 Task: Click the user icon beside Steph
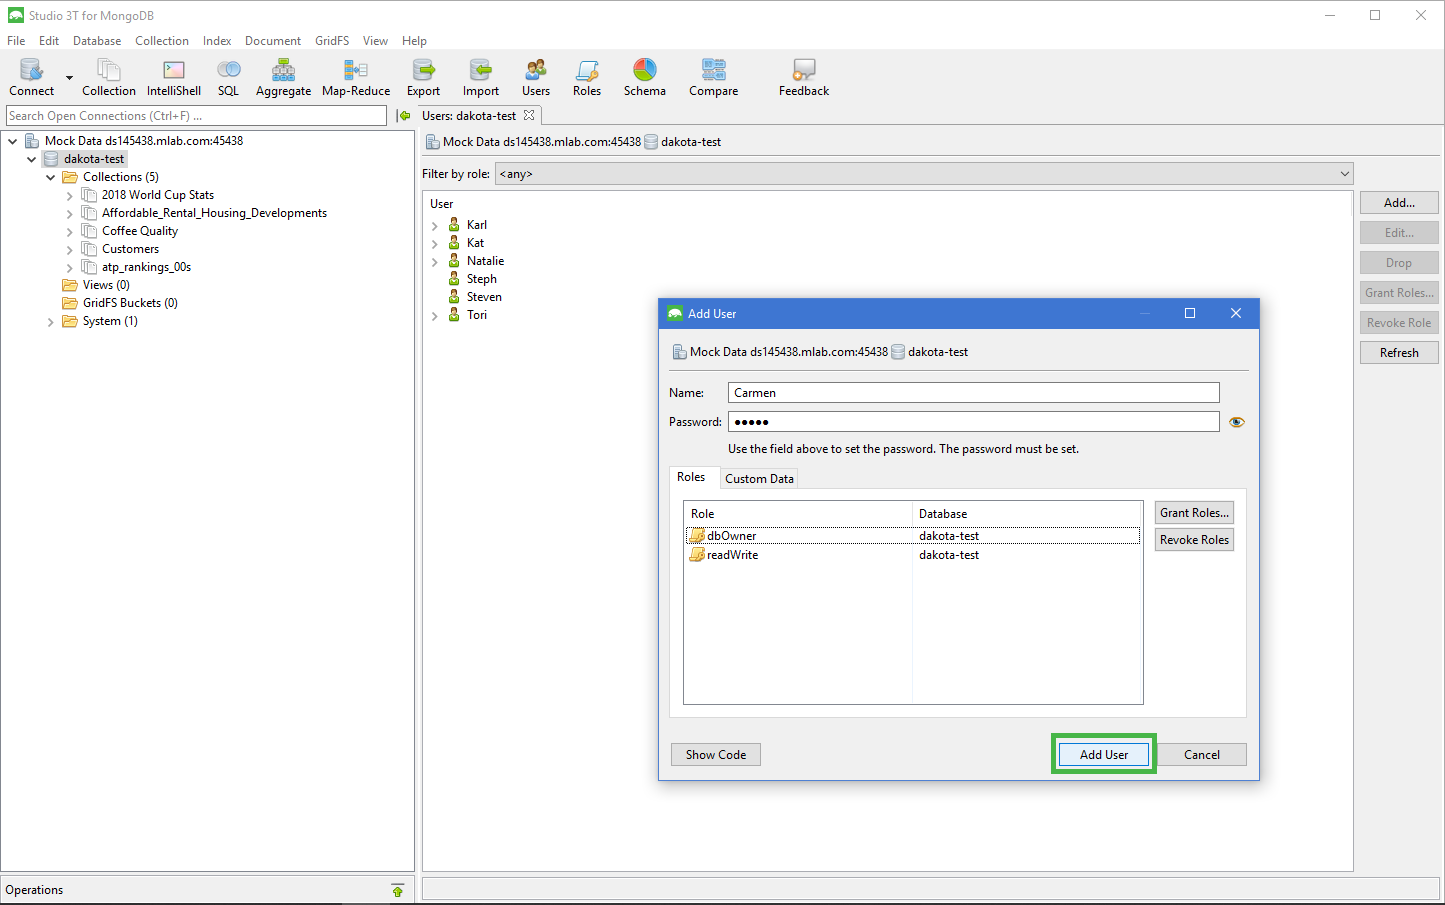(454, 279)
